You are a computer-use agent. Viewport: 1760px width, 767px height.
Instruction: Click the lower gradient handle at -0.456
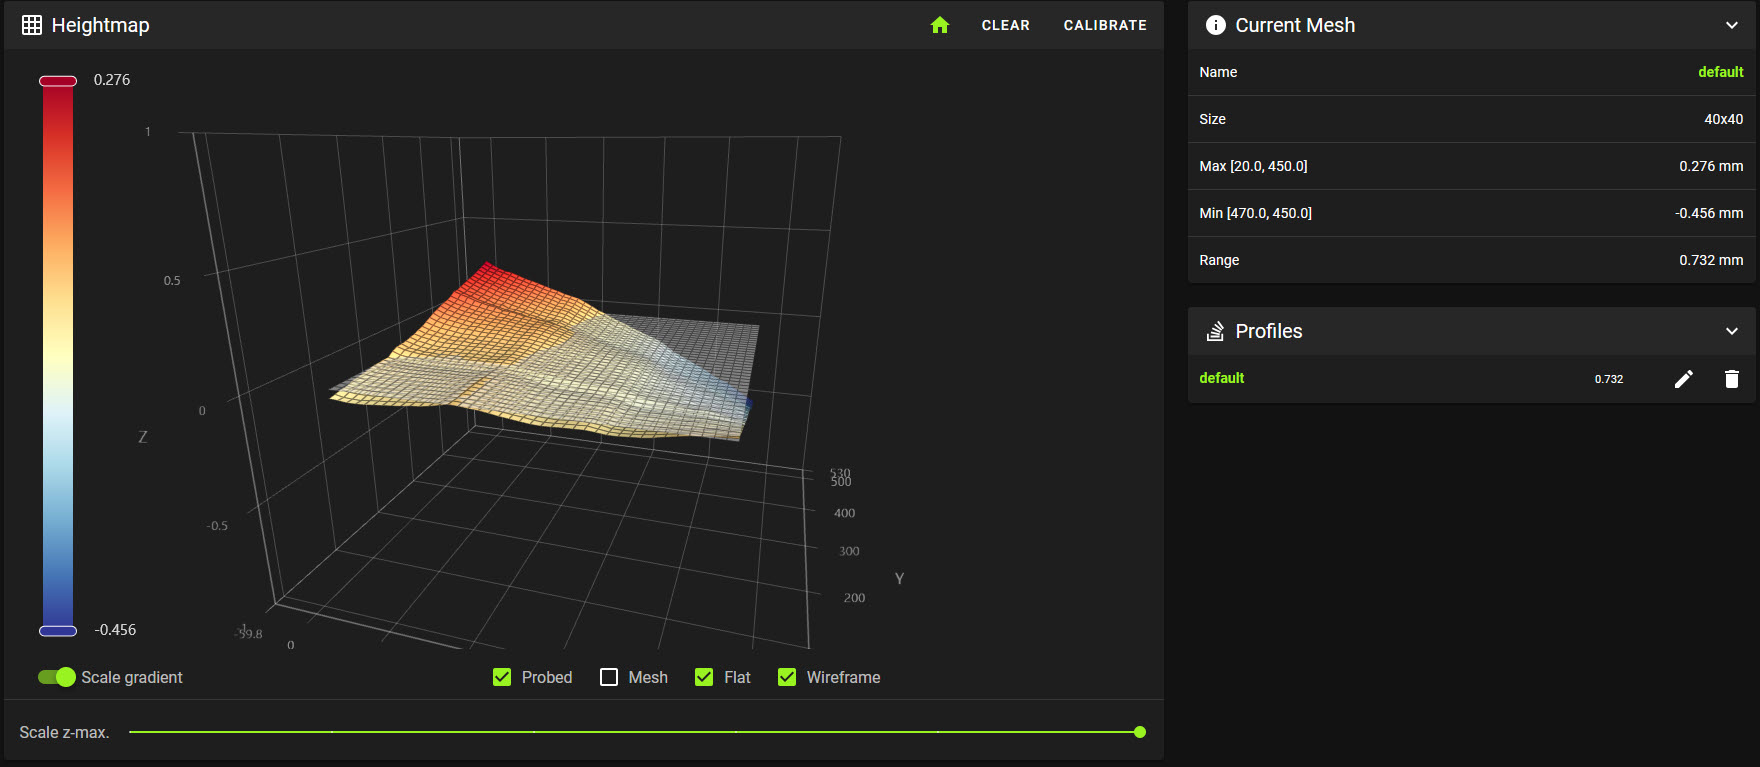(x=58, y=631)
